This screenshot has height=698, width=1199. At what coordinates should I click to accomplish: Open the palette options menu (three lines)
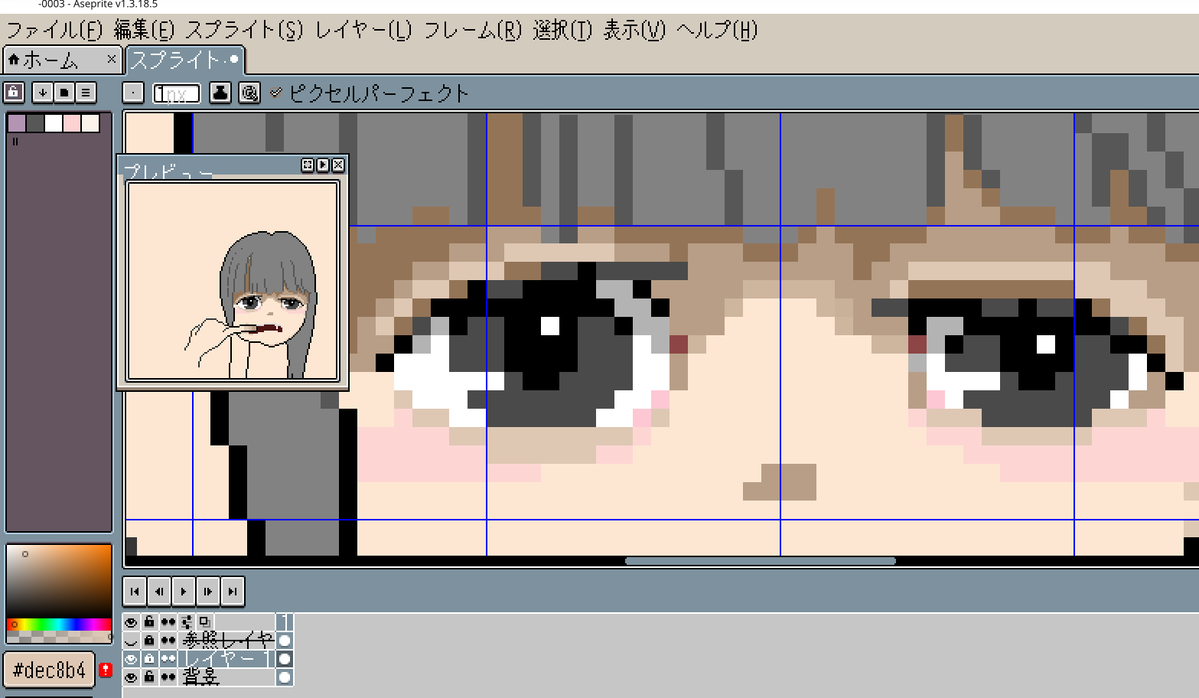coord(86,93)
